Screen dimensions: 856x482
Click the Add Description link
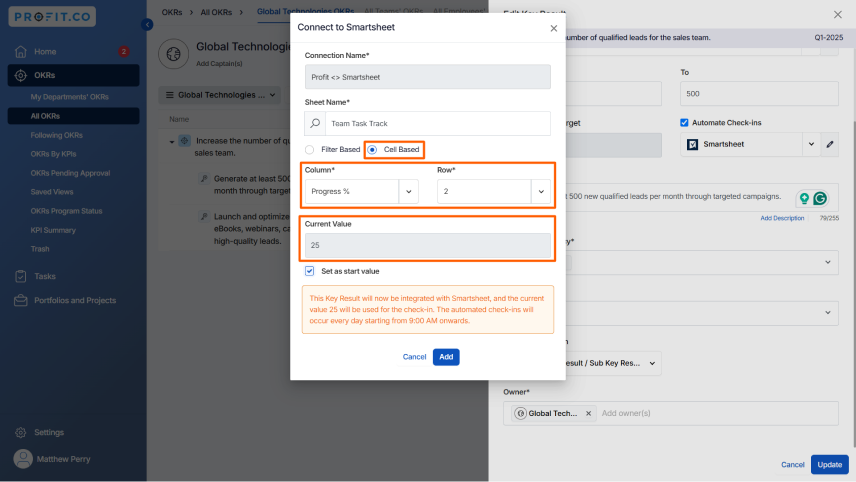(x=782, y=218)
